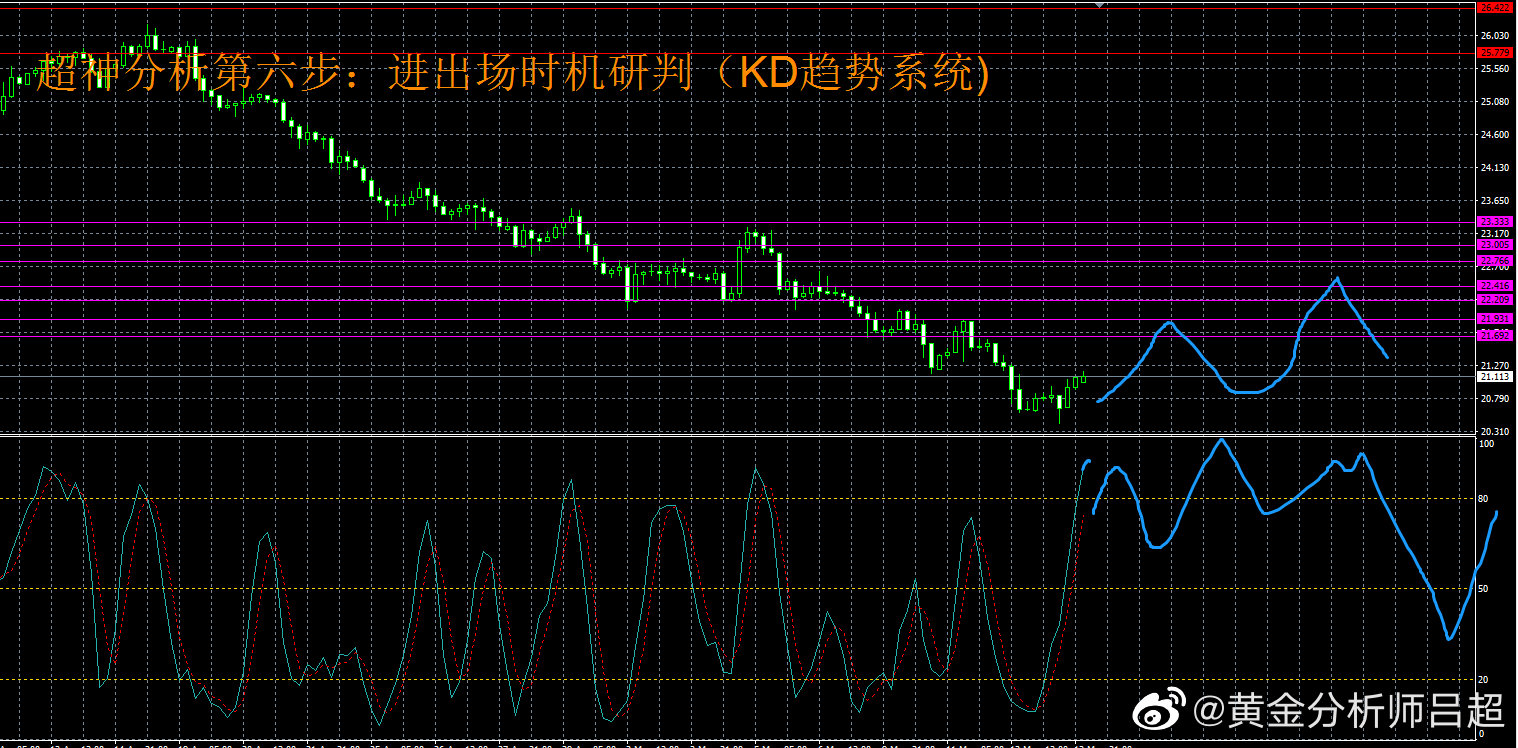Click the @黄金分析师吕超 watermark text
The image size is (1518, 748).
point(1350,711)
